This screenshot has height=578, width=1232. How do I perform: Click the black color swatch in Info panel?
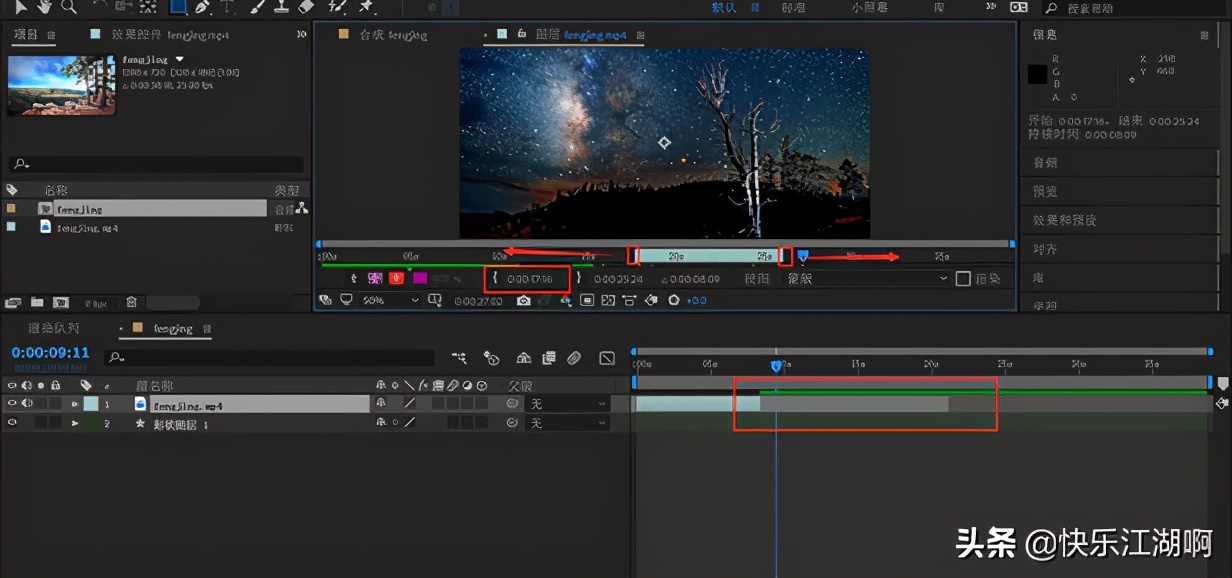click(1038, 74)
